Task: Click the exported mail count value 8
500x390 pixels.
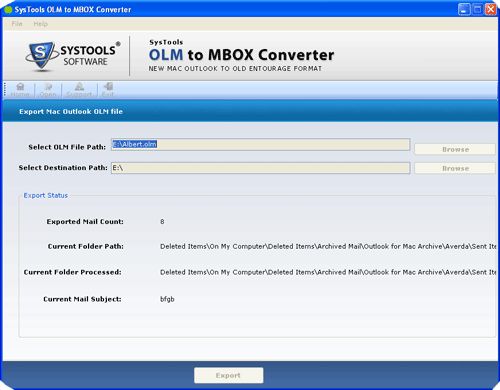Action: coord(162,222)
